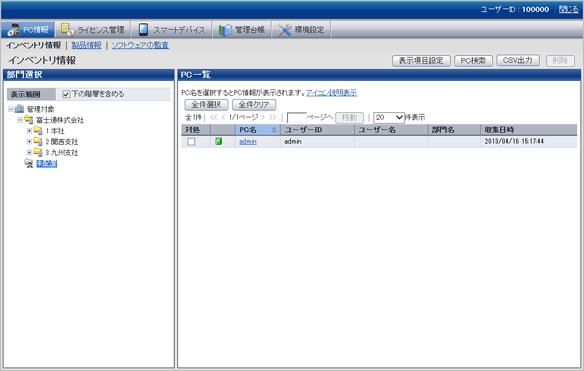Click the 2 関西支社 folder icon

click(x=38, y=141)
